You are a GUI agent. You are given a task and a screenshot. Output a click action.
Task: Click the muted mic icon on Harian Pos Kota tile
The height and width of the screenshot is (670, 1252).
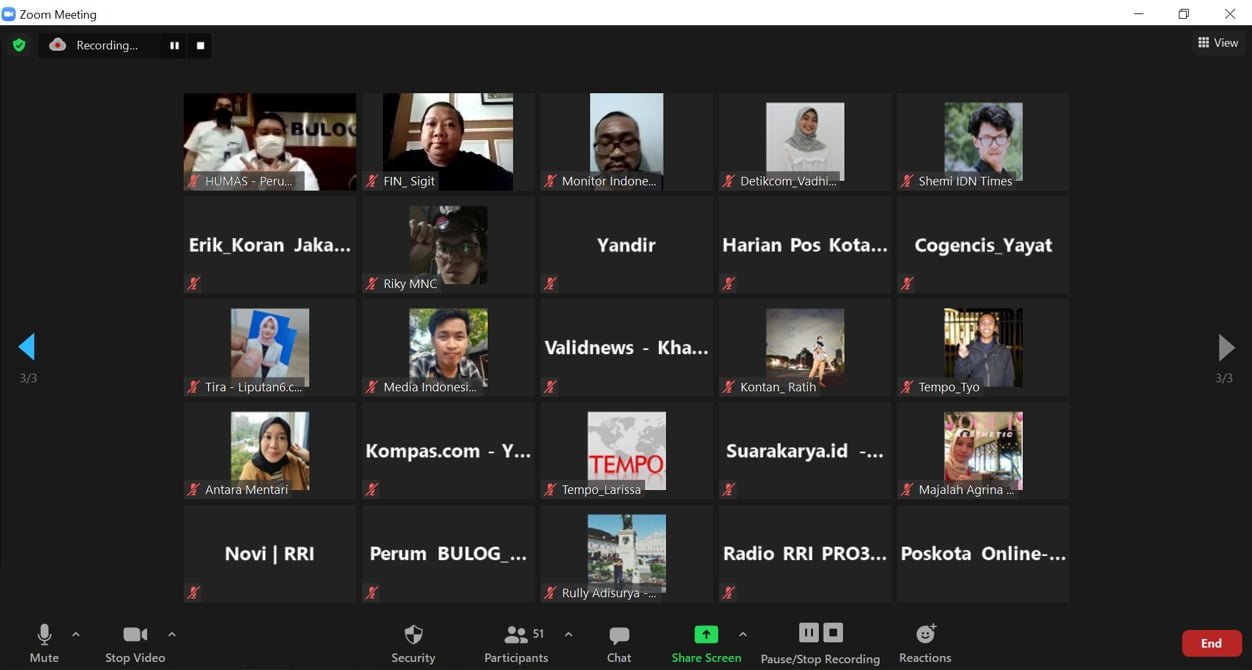[x=729, y=284]
